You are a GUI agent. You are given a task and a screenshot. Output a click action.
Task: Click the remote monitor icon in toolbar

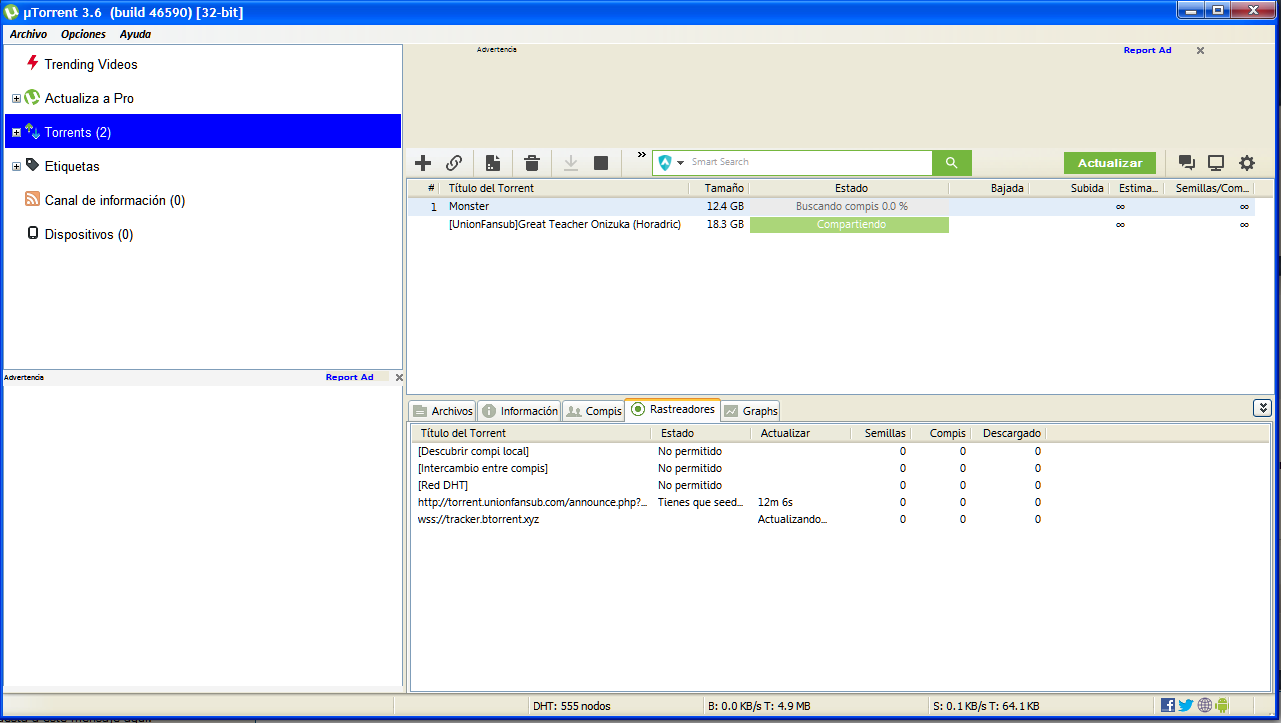pos(1216,163)
